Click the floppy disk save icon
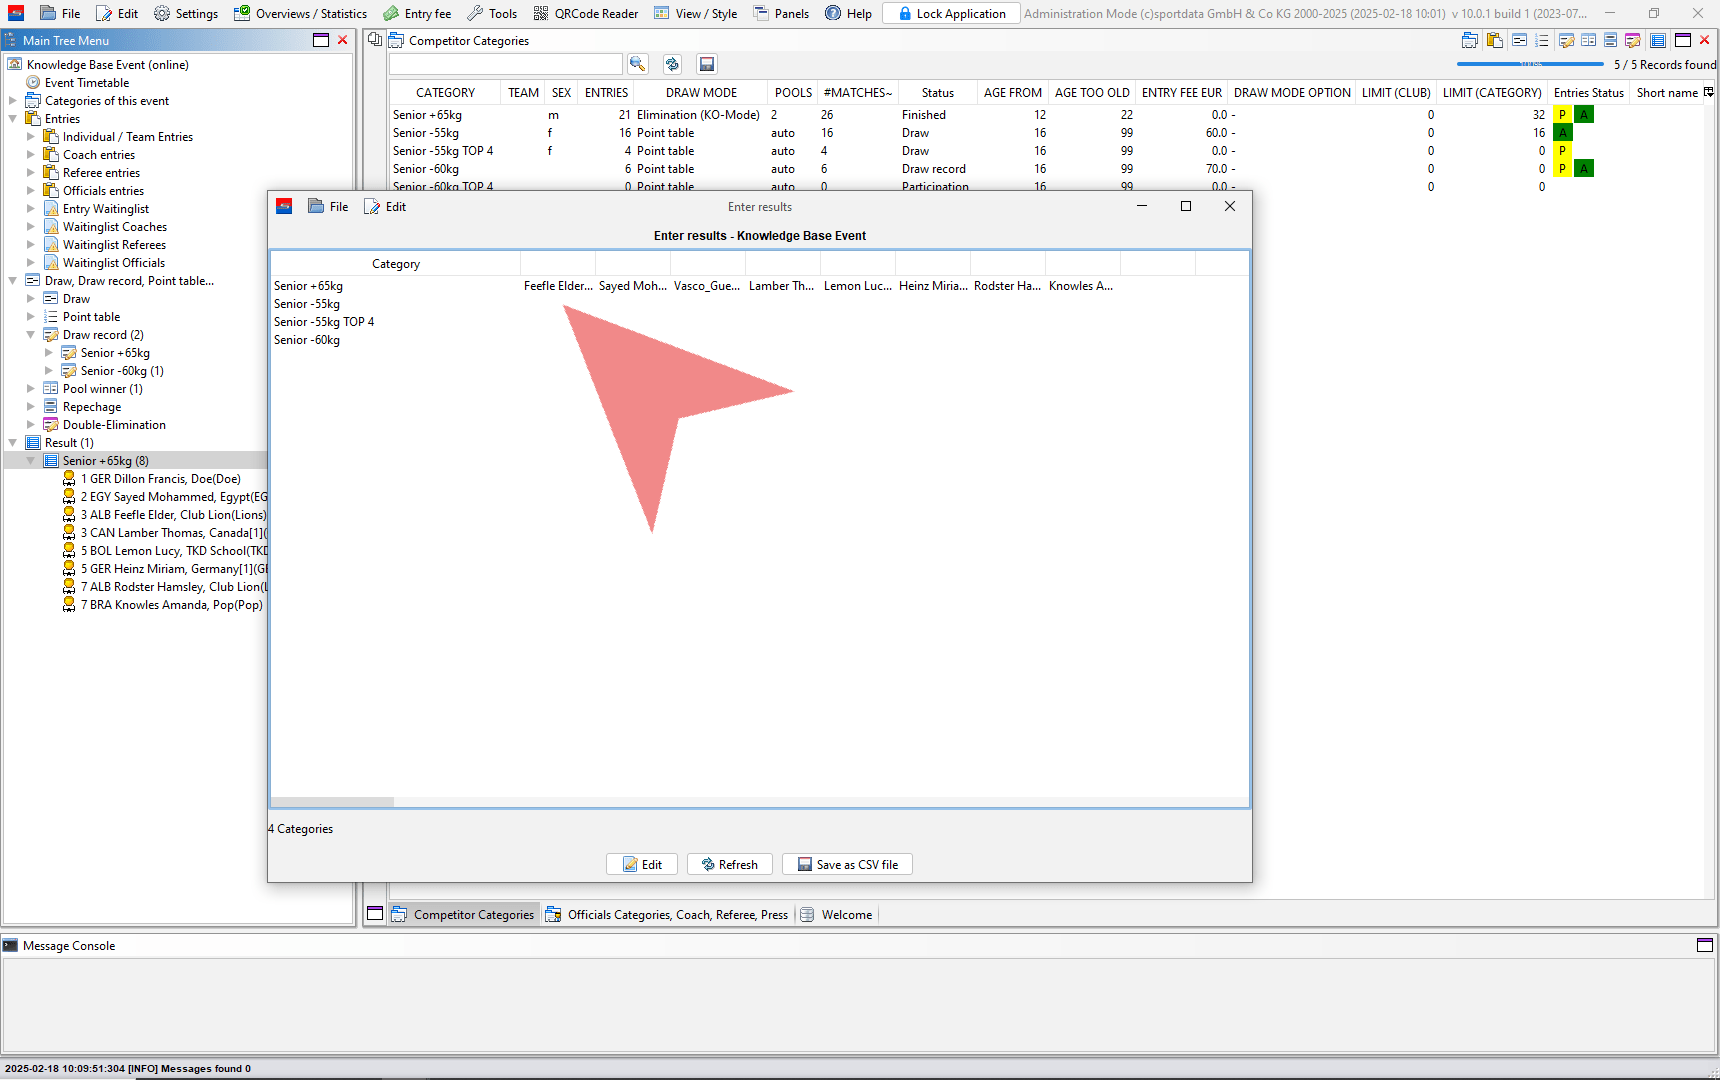 coord(706,64)
